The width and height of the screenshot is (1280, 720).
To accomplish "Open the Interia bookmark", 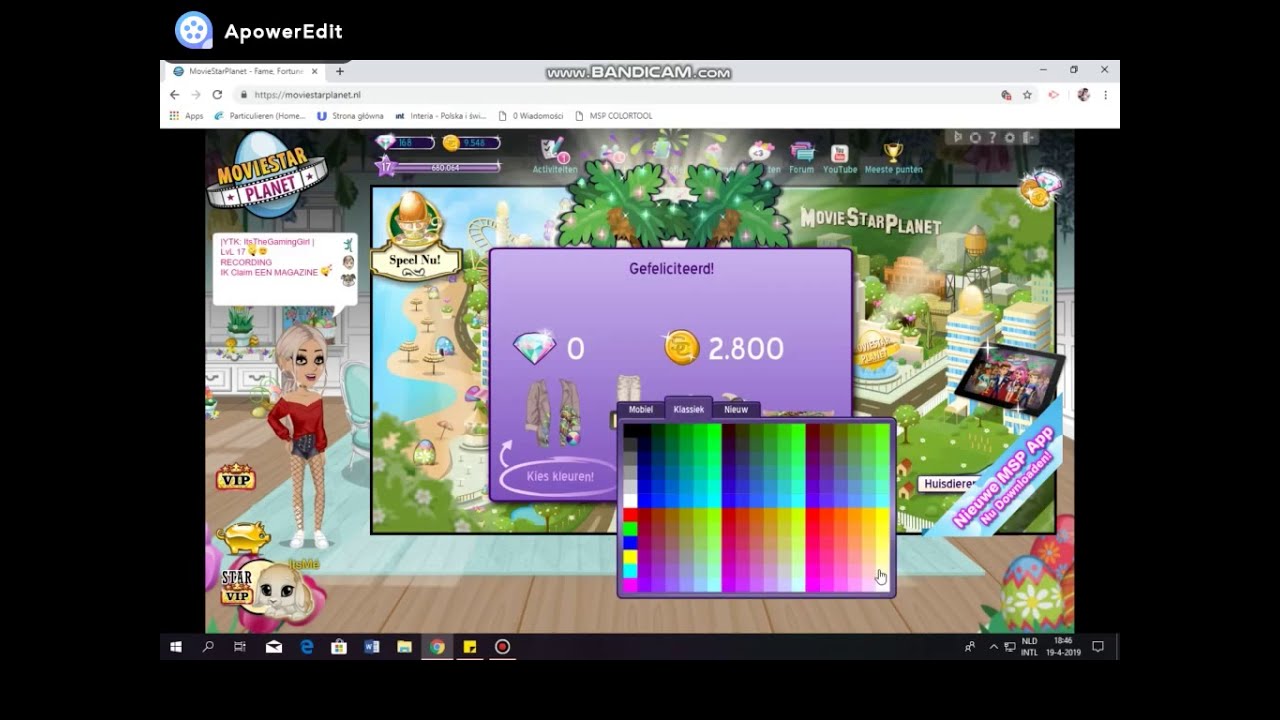I will click(441, 116).
